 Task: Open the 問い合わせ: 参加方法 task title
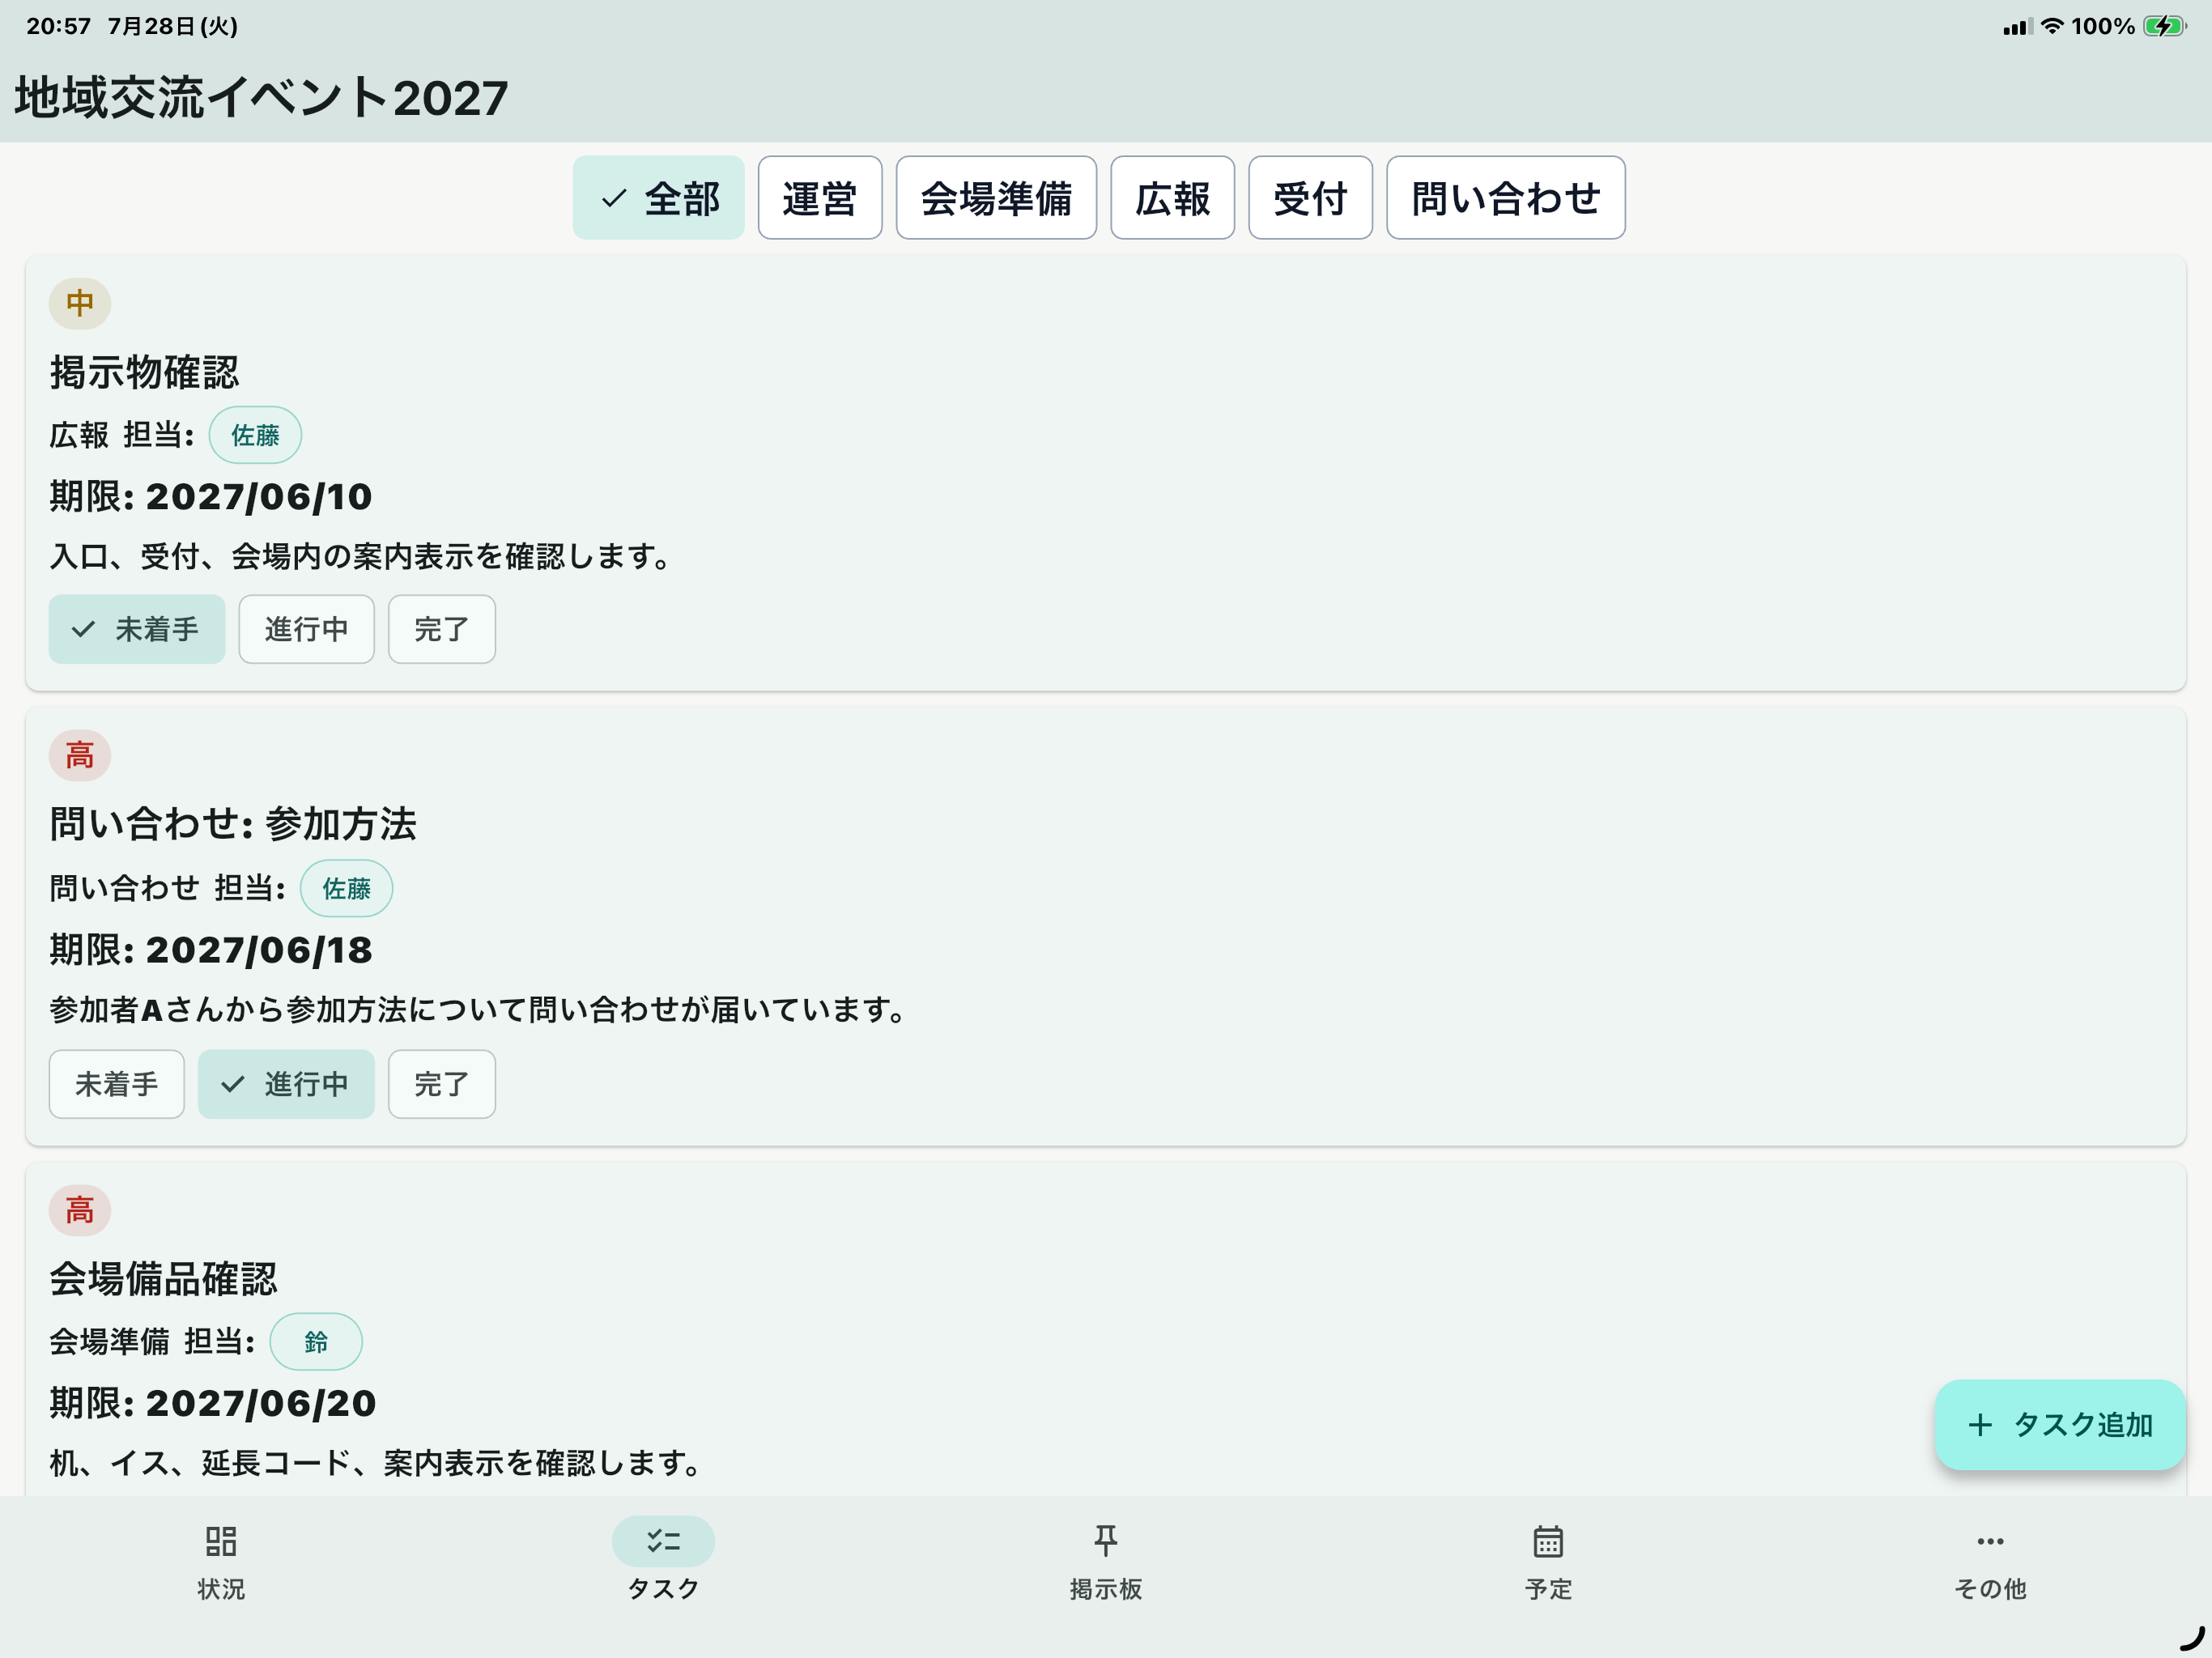tap(233, 824)
